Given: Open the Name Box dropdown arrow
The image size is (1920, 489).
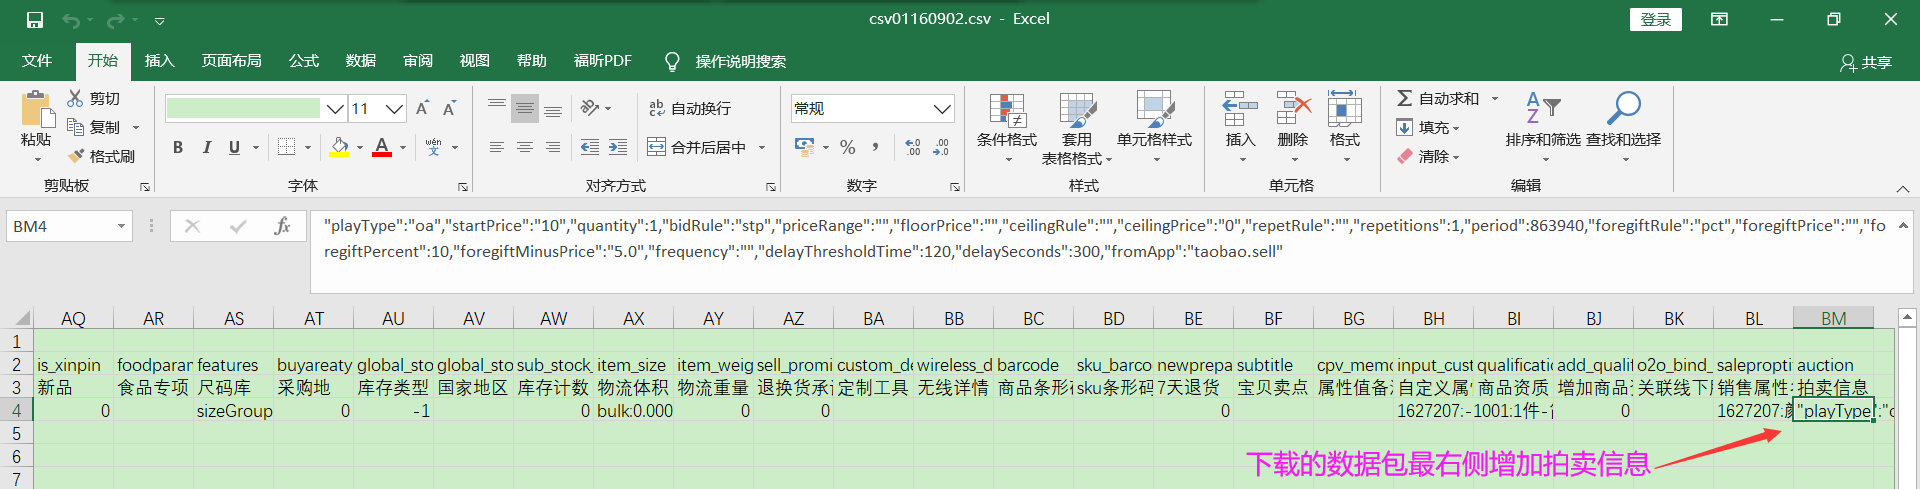Looking at the screenshot, I should (121, 226).
